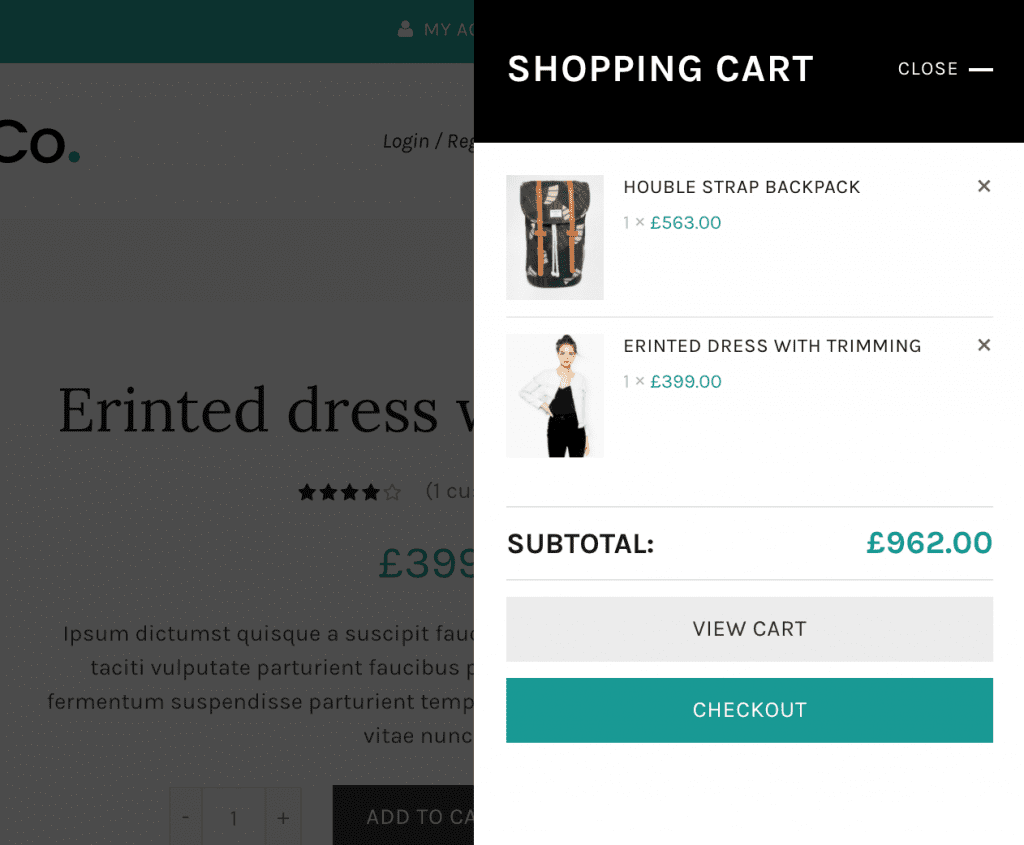Open the backpack product thumbnail
The width and height of the screenshot is (1024, 845).
(555, 237)
